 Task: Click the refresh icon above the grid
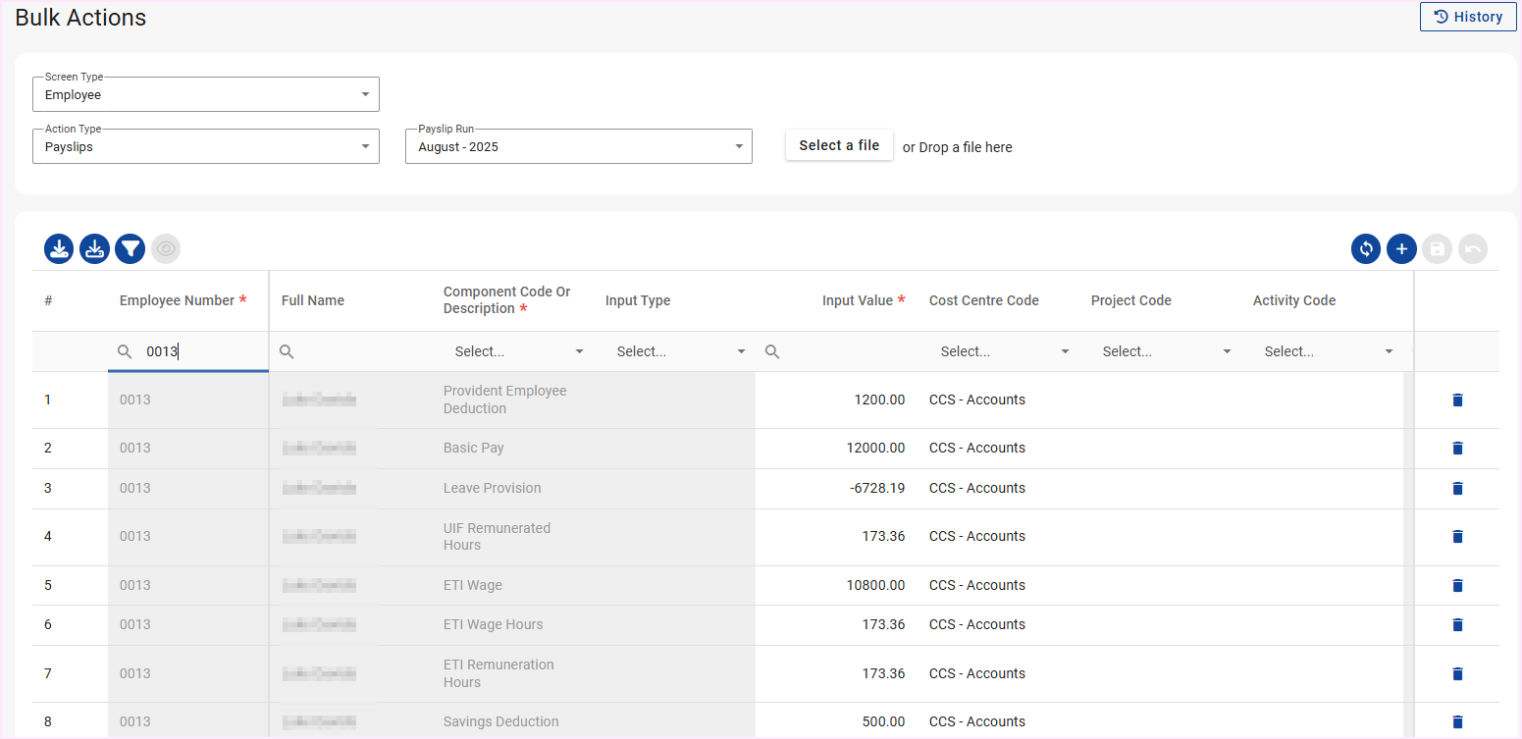pyautogui.click(x=1365, y=249)
